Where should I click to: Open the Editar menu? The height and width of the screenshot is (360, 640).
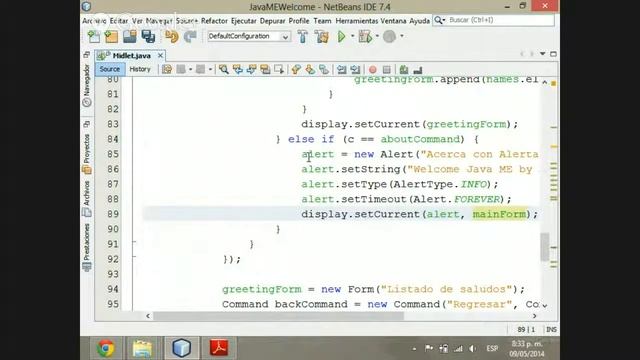point(119,21)
